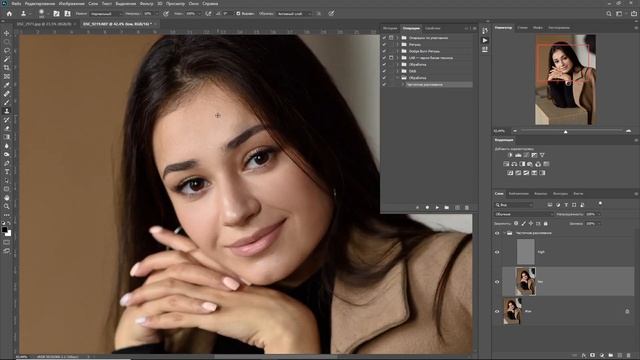Select the Eyedropper tool

point(7,85)
